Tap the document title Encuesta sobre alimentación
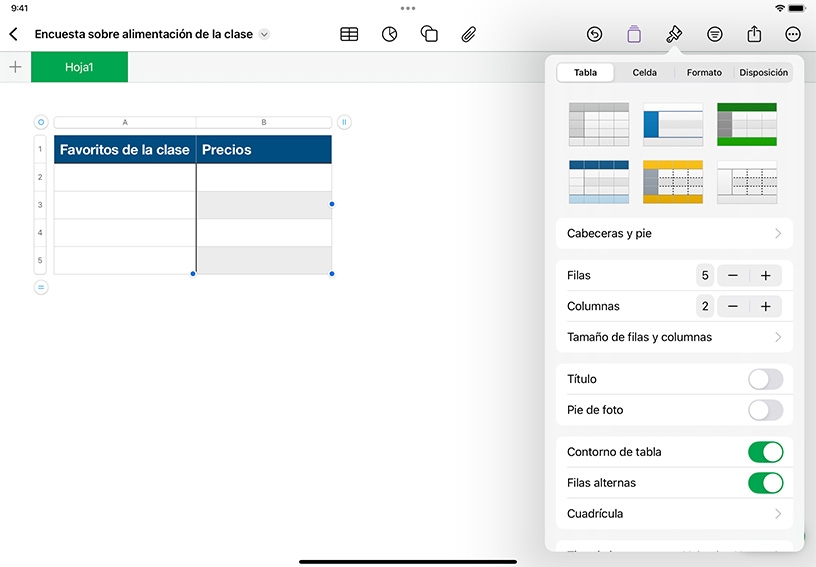 point(144,34)
